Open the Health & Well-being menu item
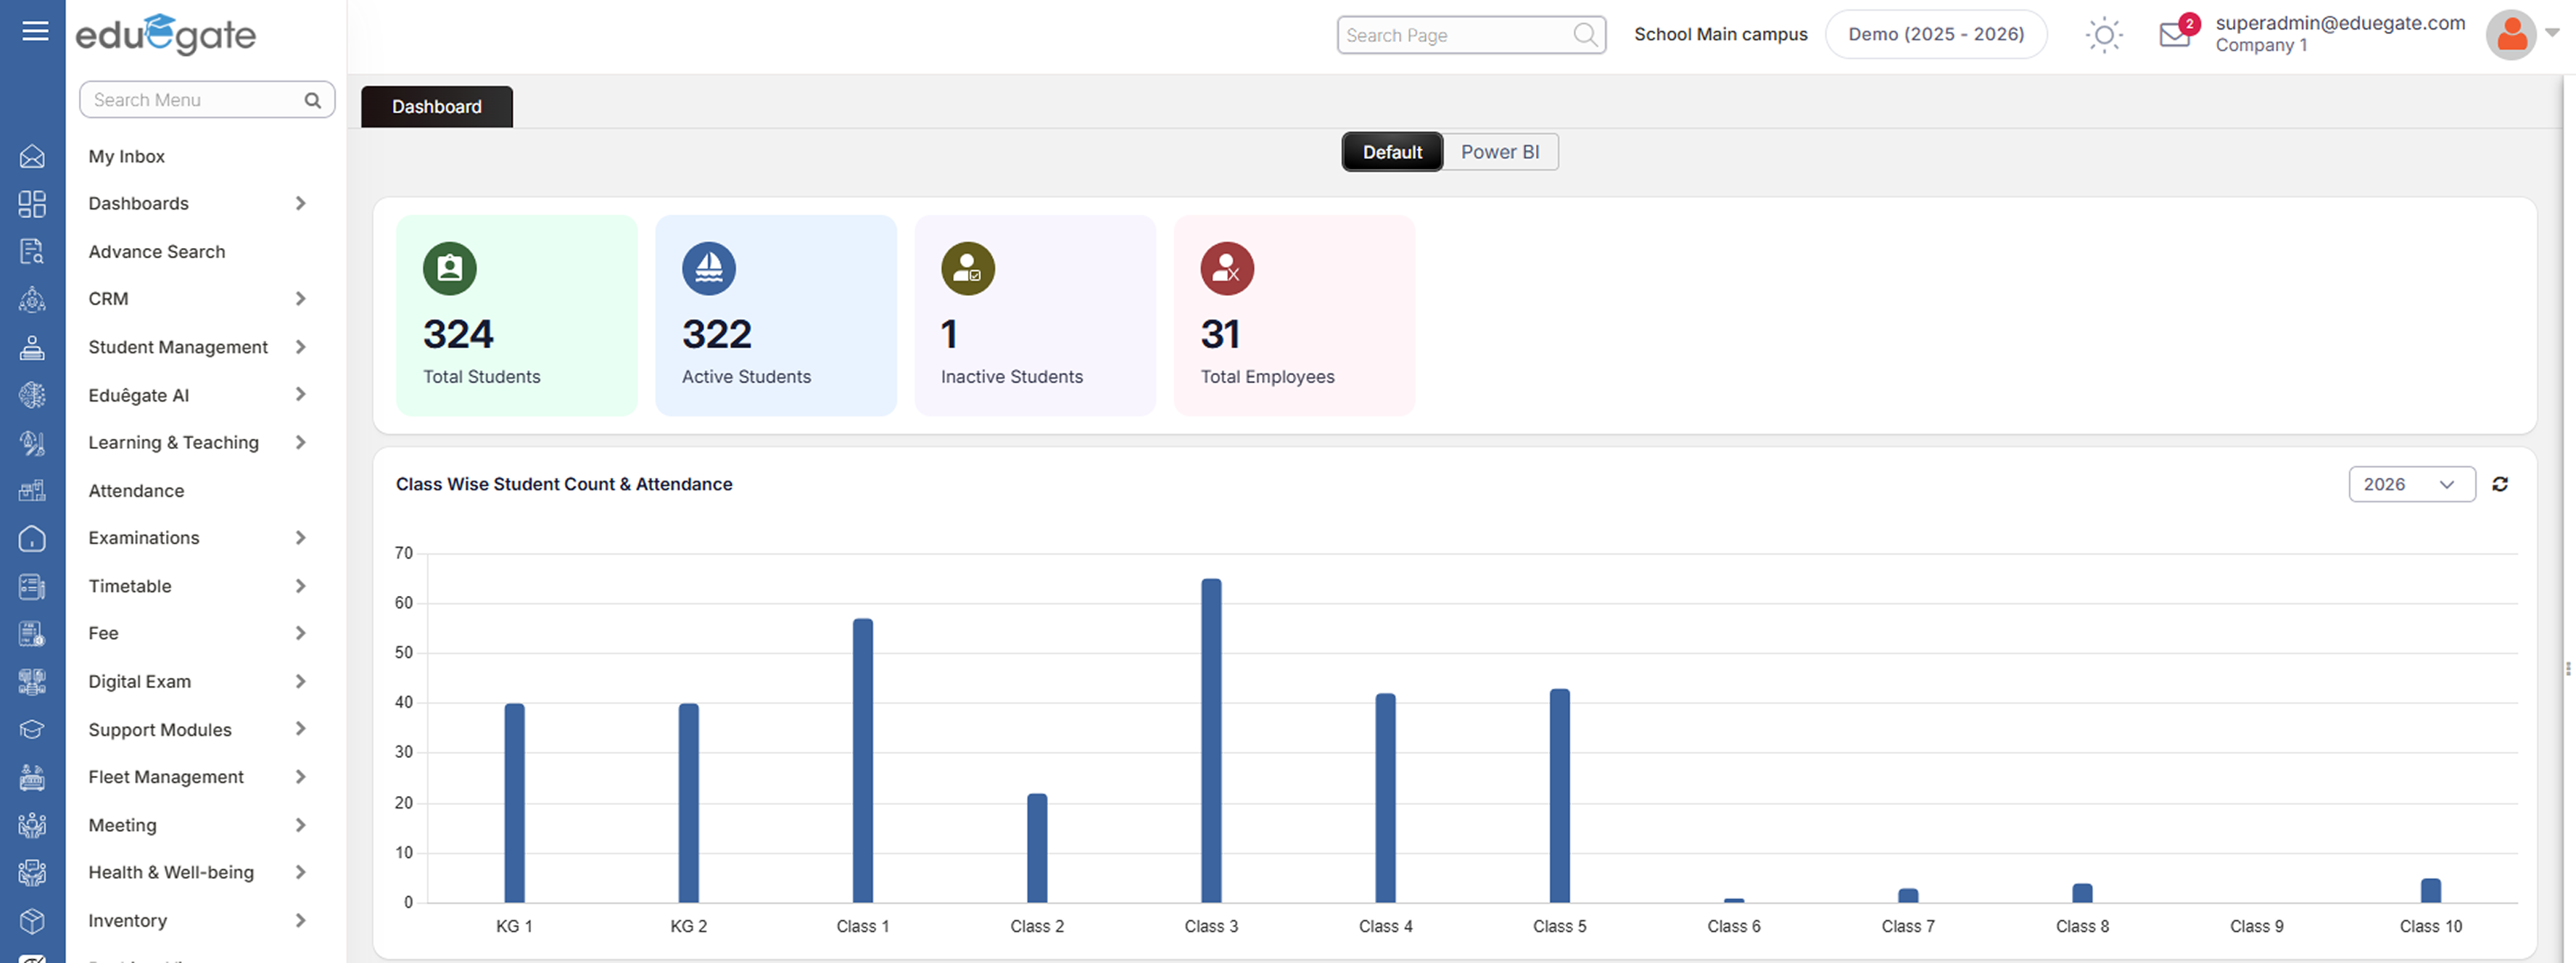 click(x=171, y=872)
